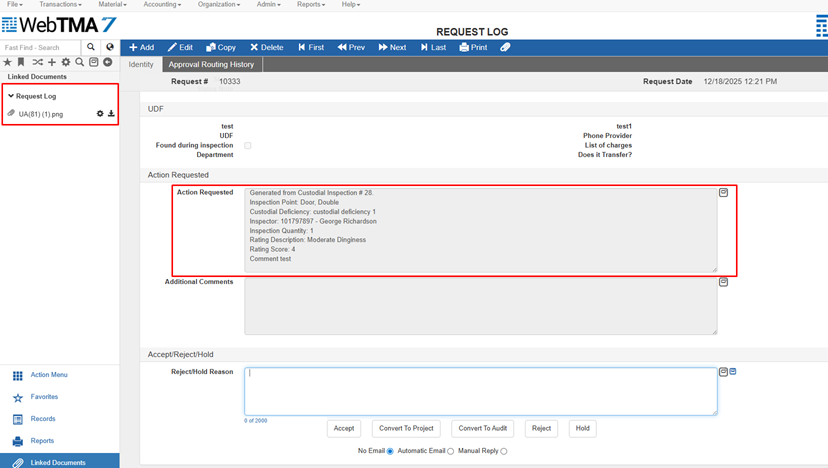Download the UA(81) (1).png linked document

tap(111, 114)
